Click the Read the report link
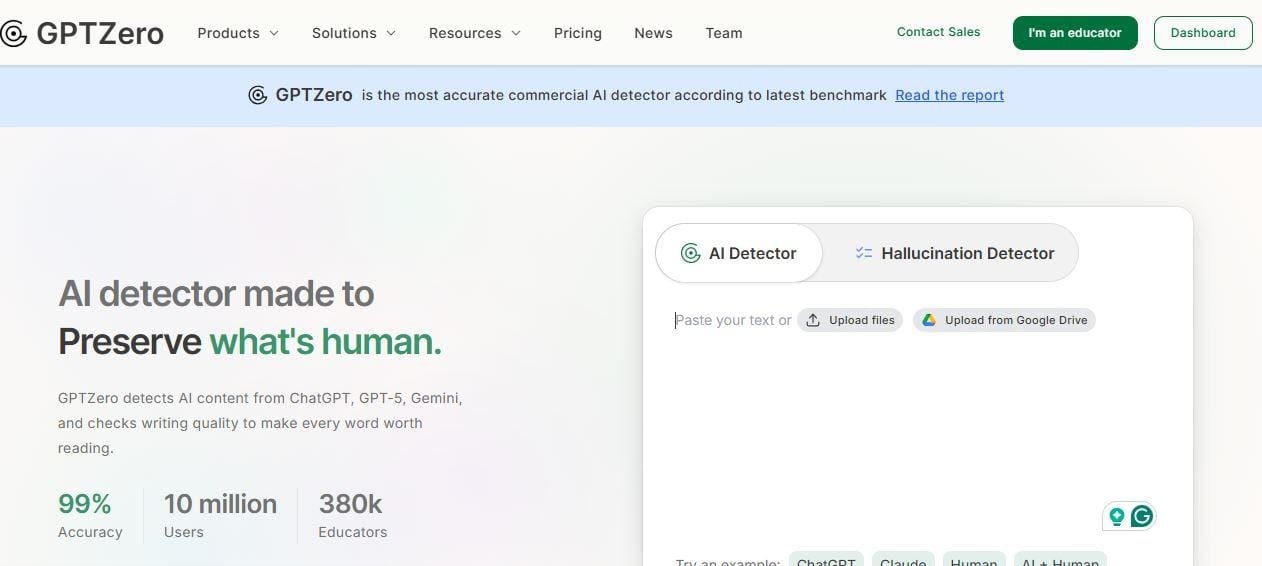Image resolution: width=1262 pixels, height=566 pixels. tap(949, 95)
